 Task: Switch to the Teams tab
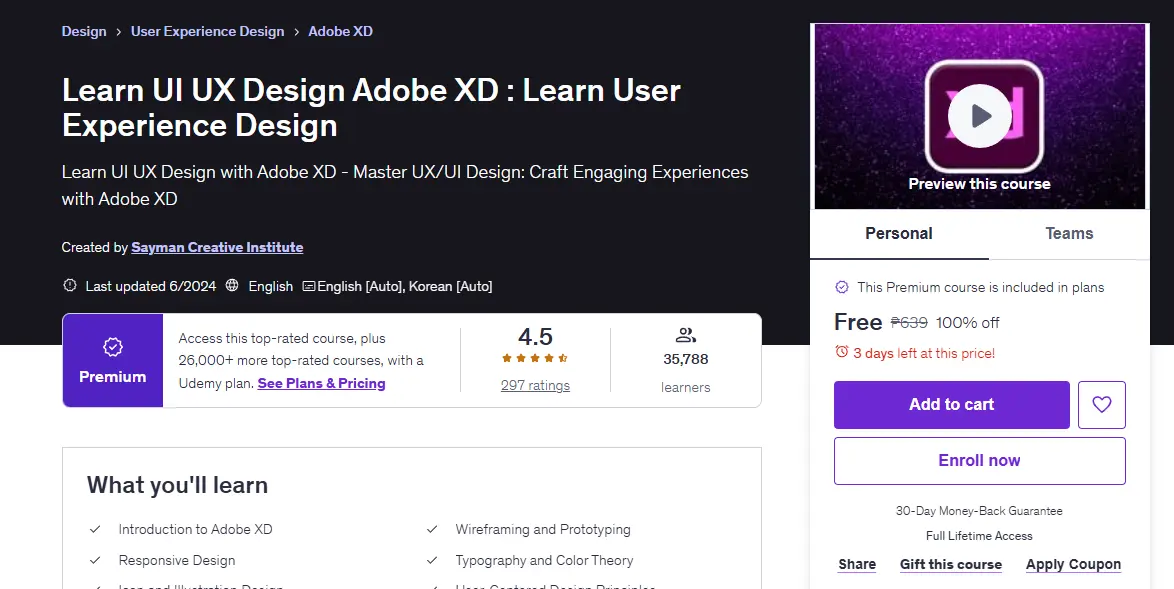pos(1069,234)
